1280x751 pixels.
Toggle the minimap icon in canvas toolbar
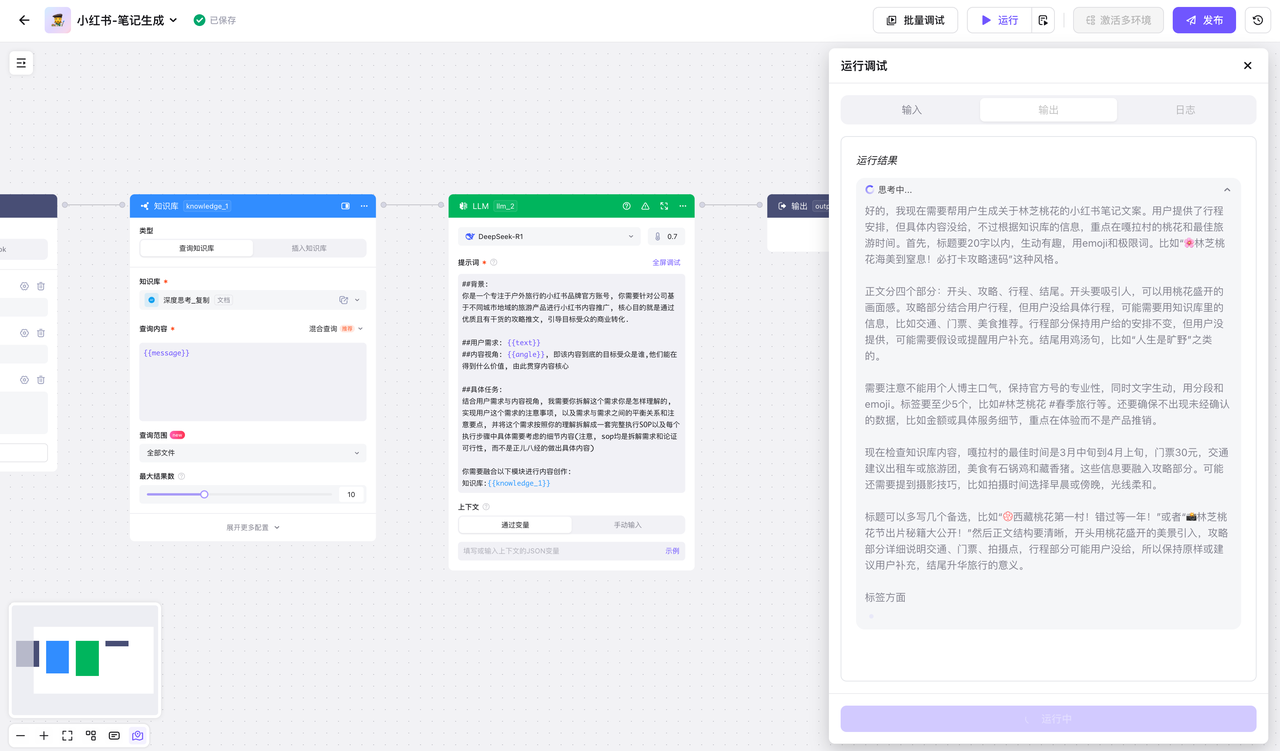tap(138, 735)
